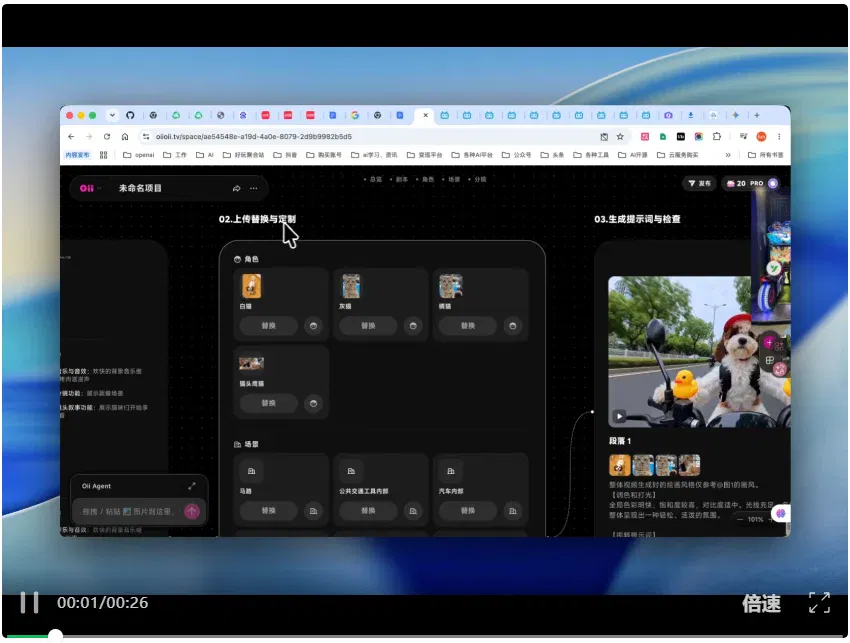This screenshot has width=850, height=643.
Task: Click the face icon on the 橘猫 card
Action: [513, 326]
